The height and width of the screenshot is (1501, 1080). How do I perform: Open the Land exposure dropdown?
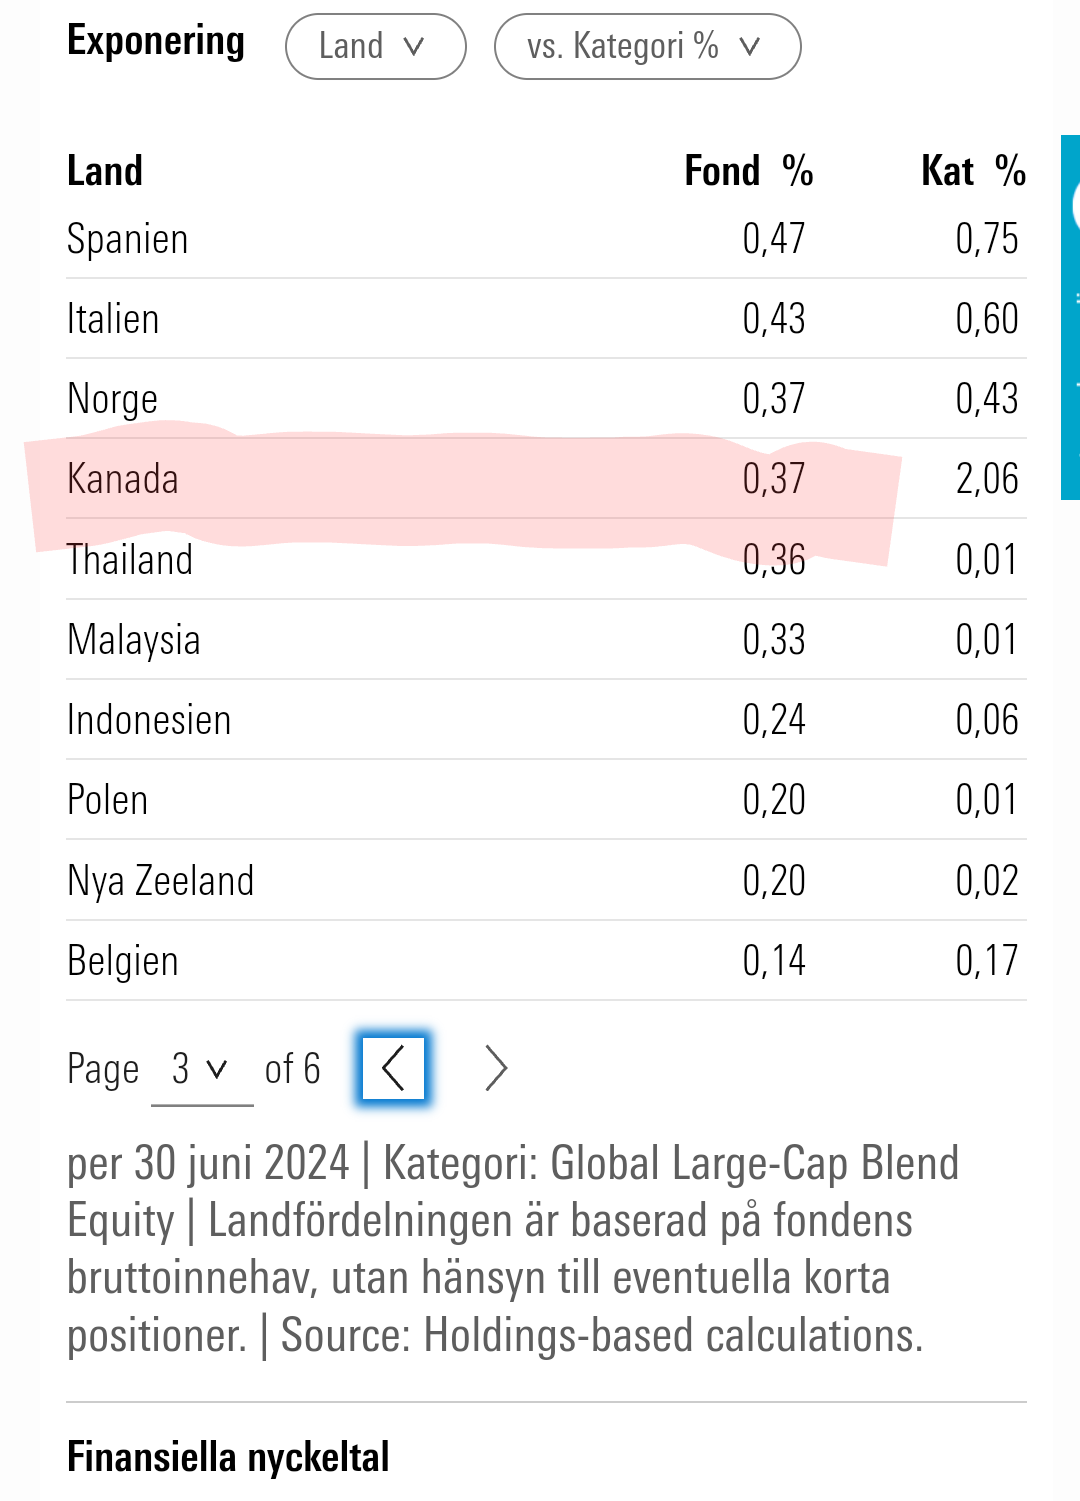[375, 46]
